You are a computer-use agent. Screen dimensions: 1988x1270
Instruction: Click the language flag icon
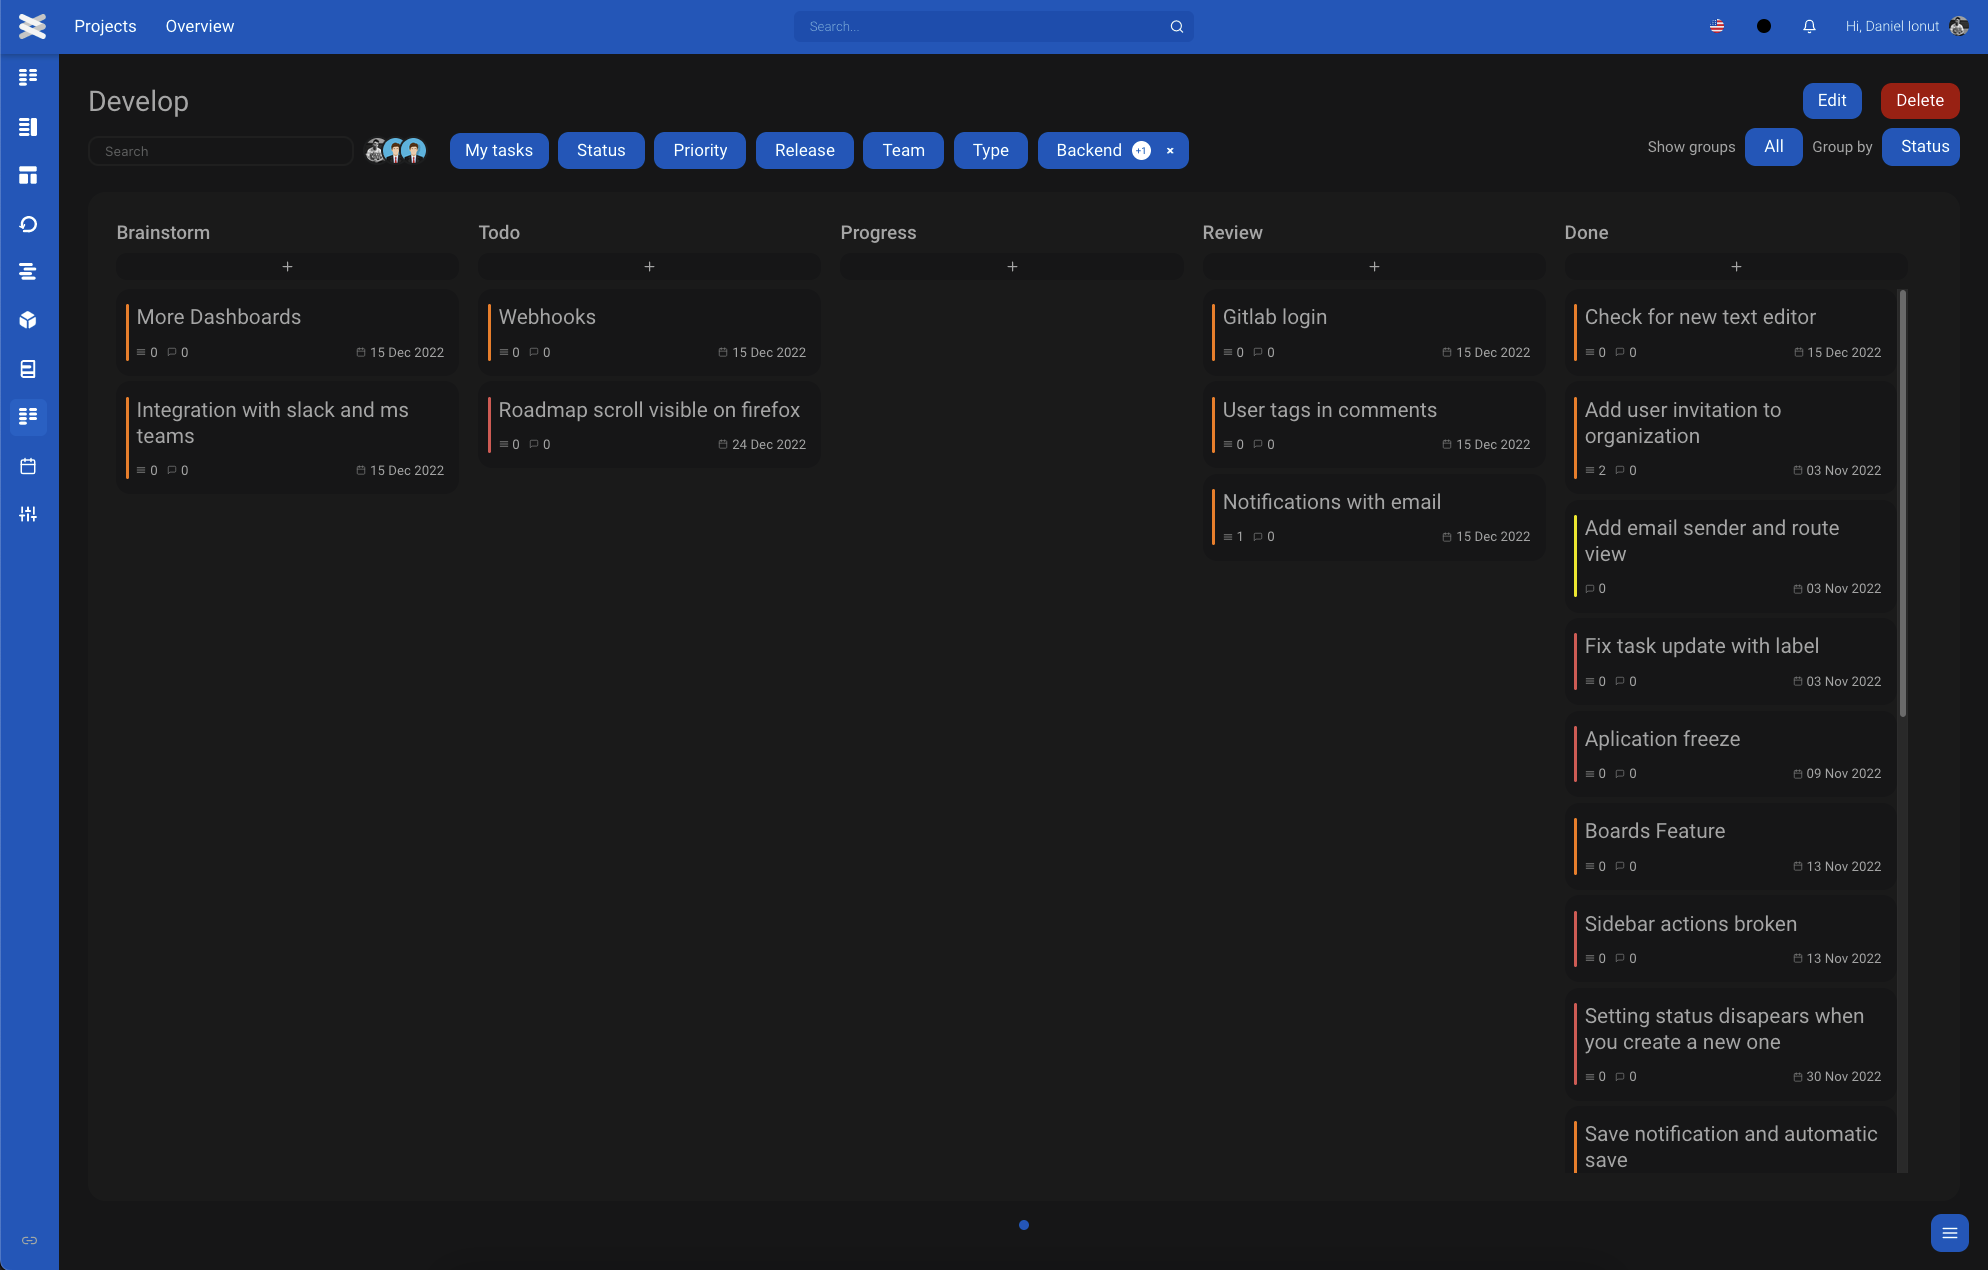click(1717, 27)
